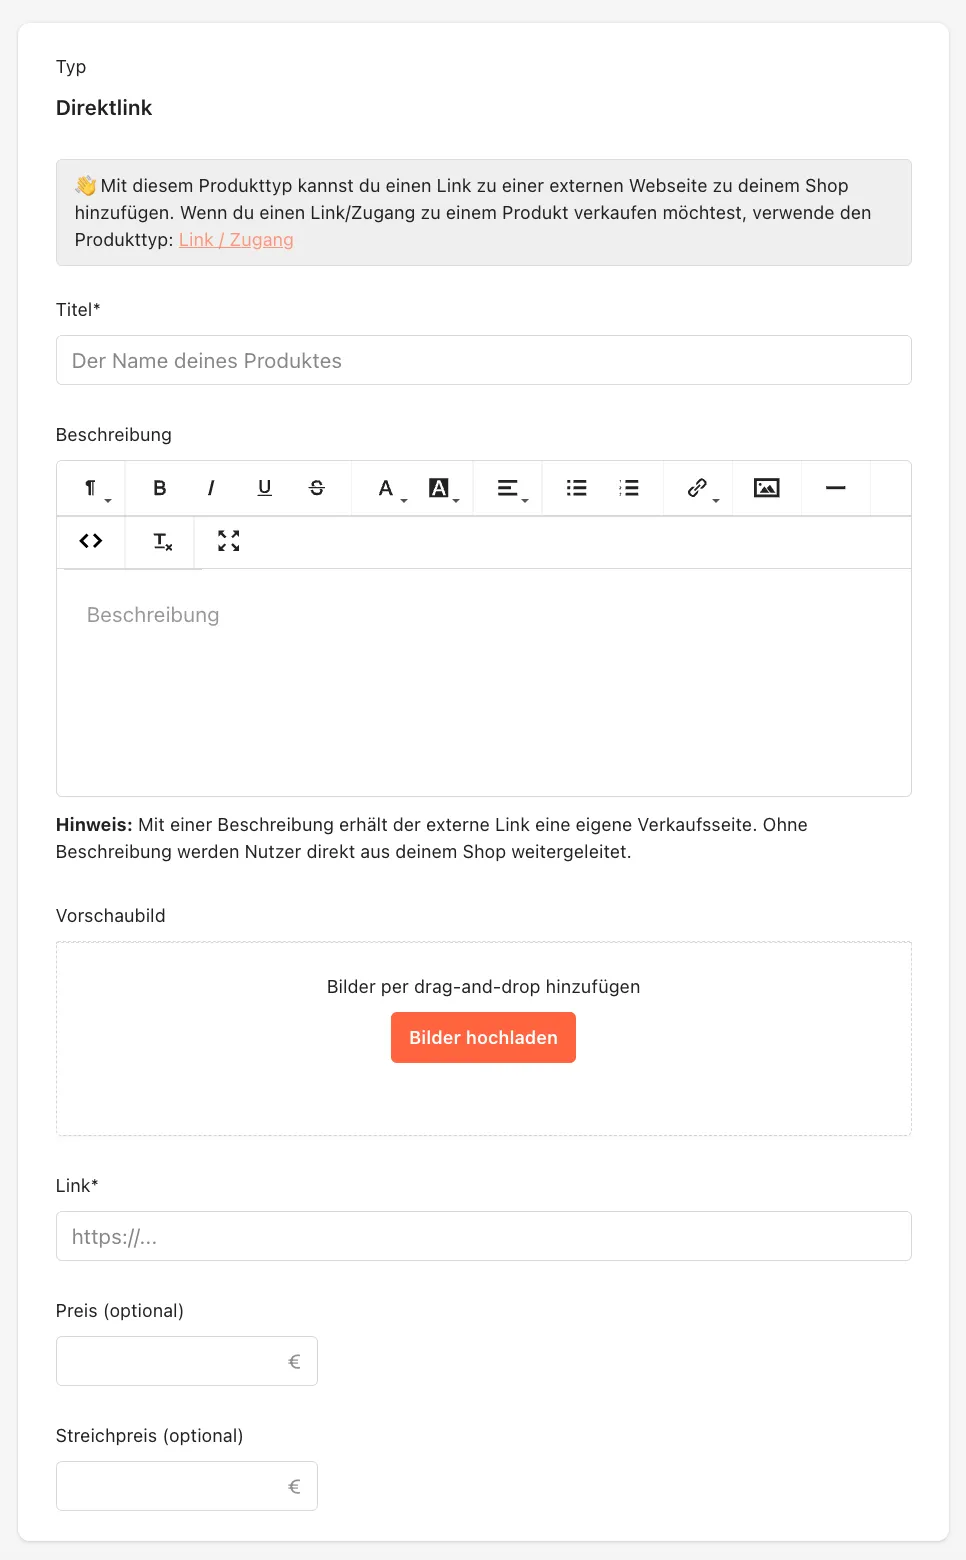Toggle fullscreen editor mode
This screenshot has width=966, height=1560.
pos(229,541)
